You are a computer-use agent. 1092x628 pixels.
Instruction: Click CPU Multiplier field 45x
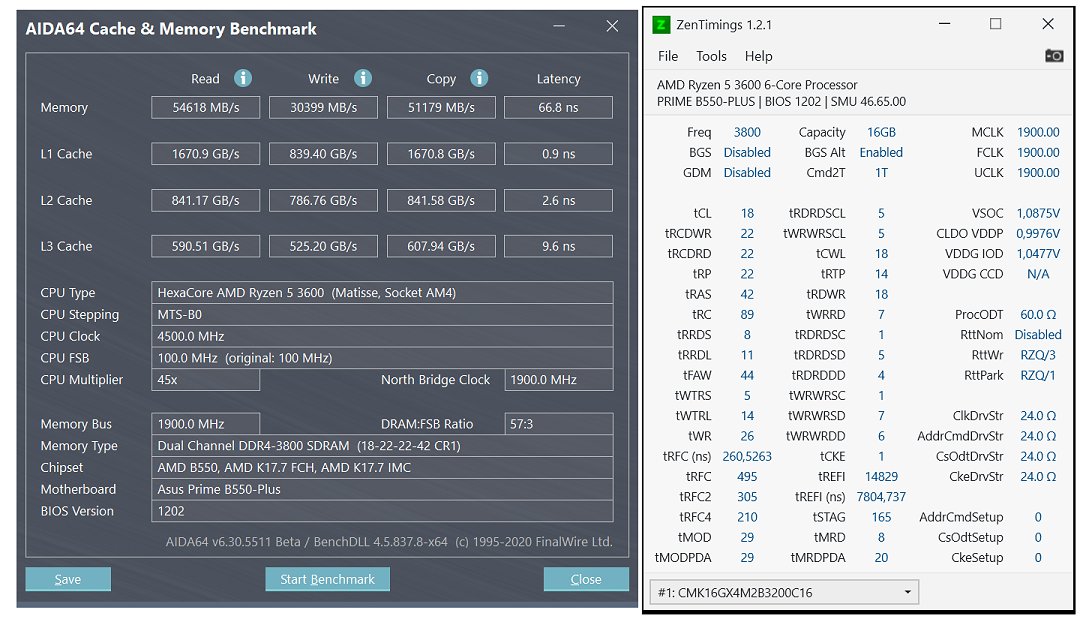click(x=205, y=379)
